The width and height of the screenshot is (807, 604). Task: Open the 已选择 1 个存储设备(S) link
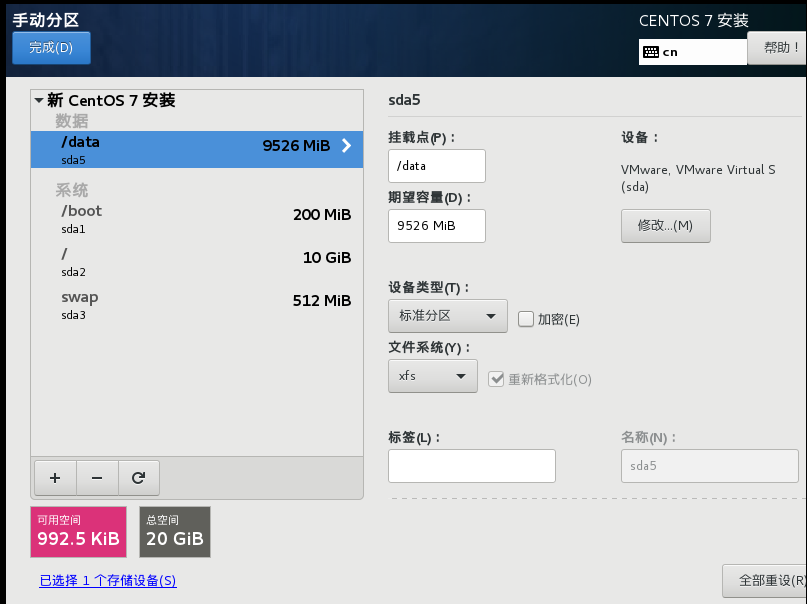[108, 580]
